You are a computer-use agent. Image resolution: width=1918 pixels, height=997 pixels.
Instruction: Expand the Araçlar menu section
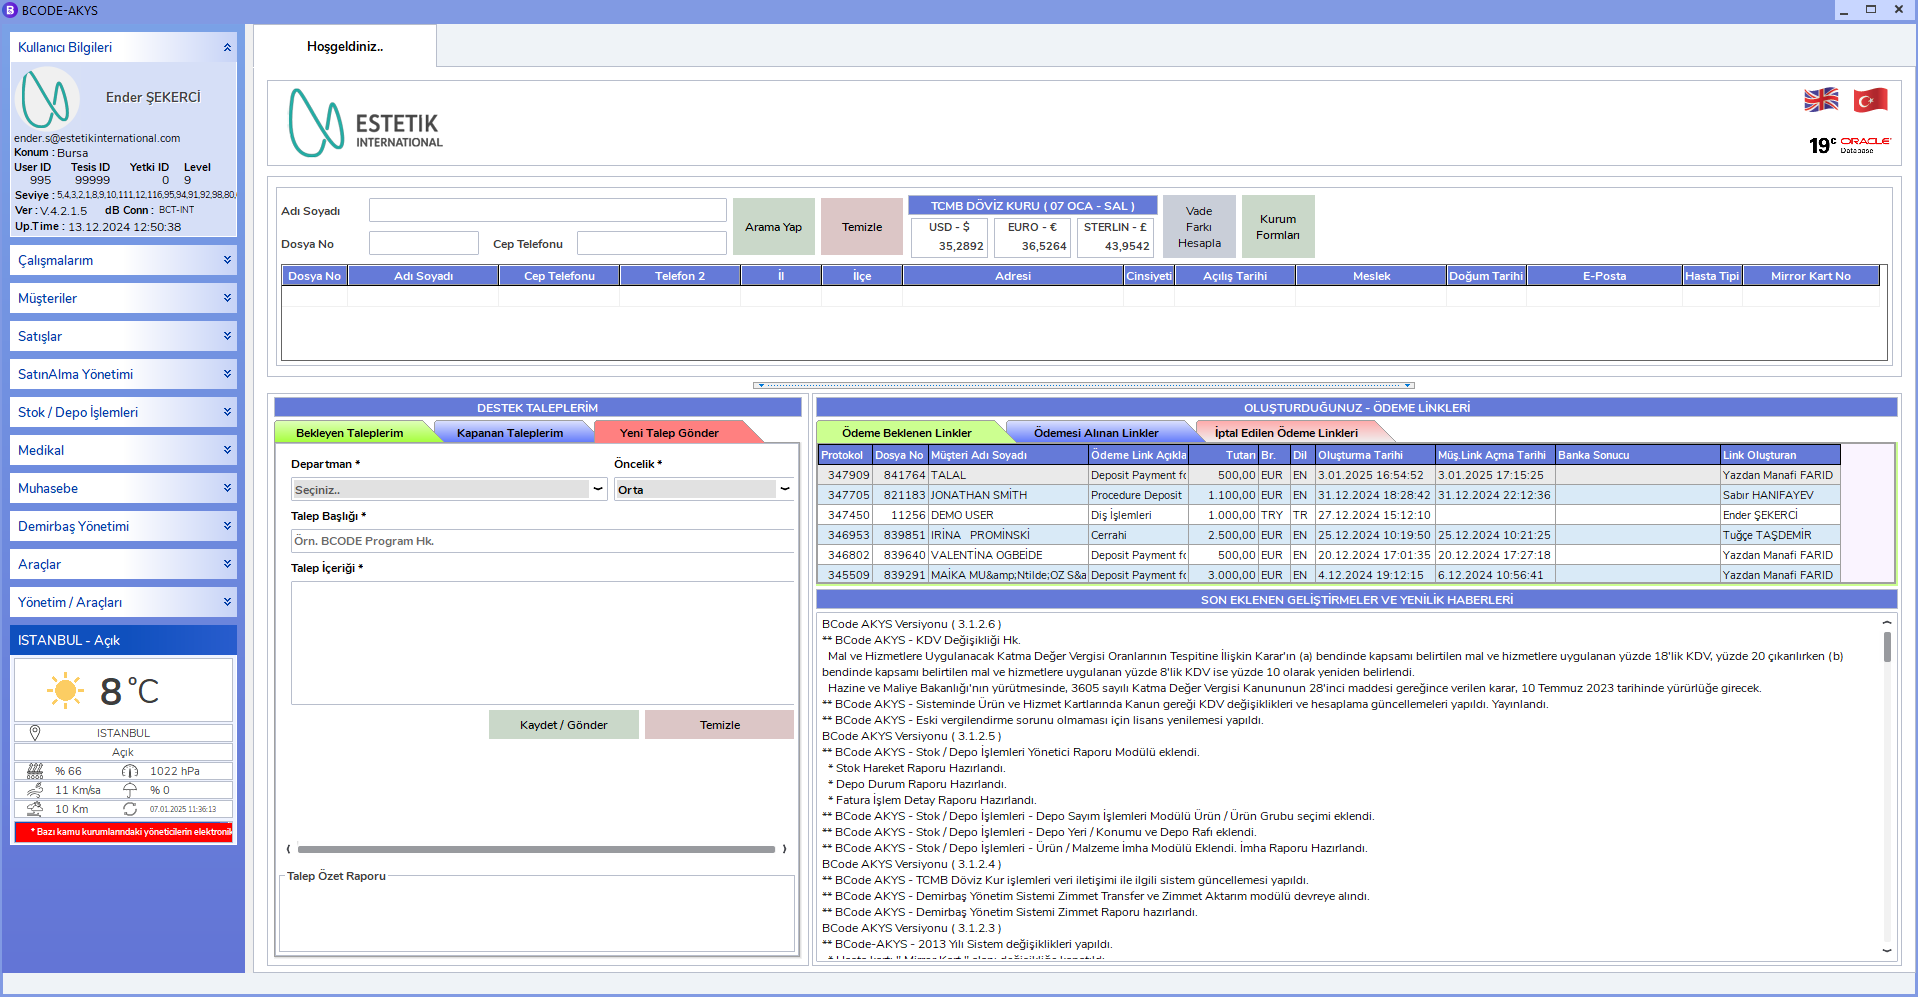(x=124, y=564)
